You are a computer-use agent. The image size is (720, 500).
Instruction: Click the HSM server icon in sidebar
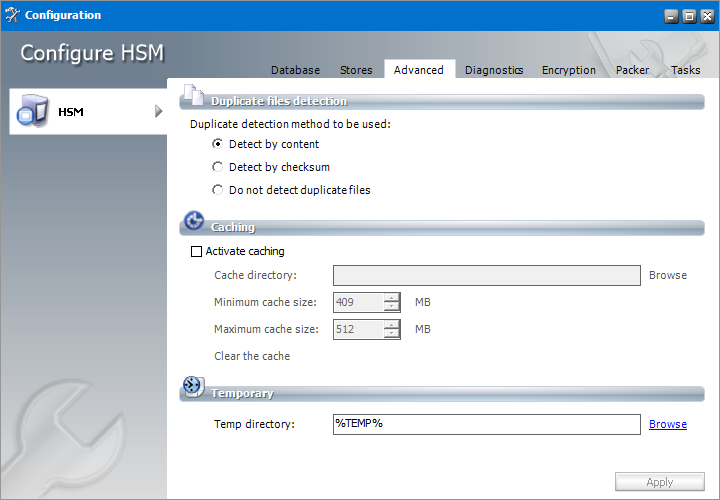(x=32, y=111)
